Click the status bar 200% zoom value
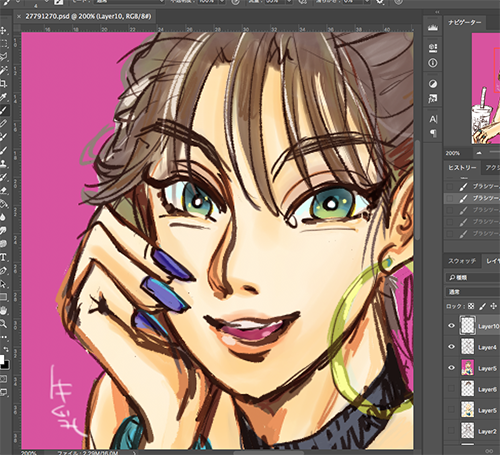500x455 pixels. [29, 453]
